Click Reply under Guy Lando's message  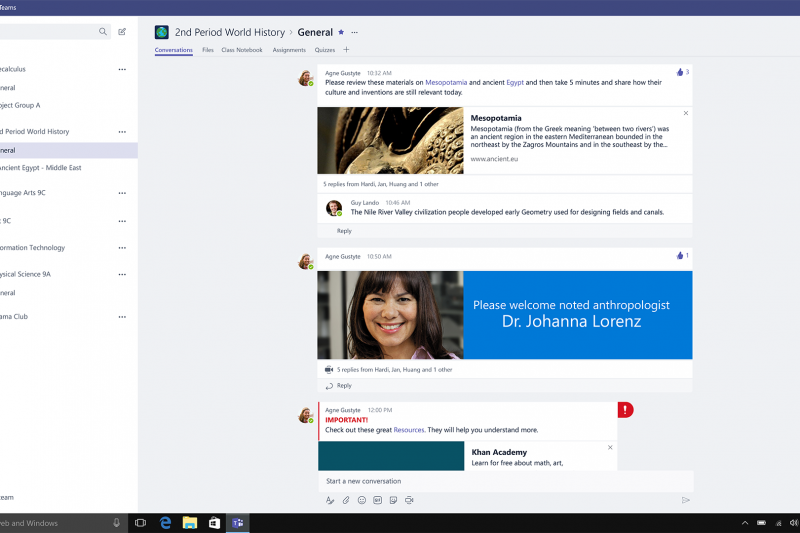click(x=344, y=231)
